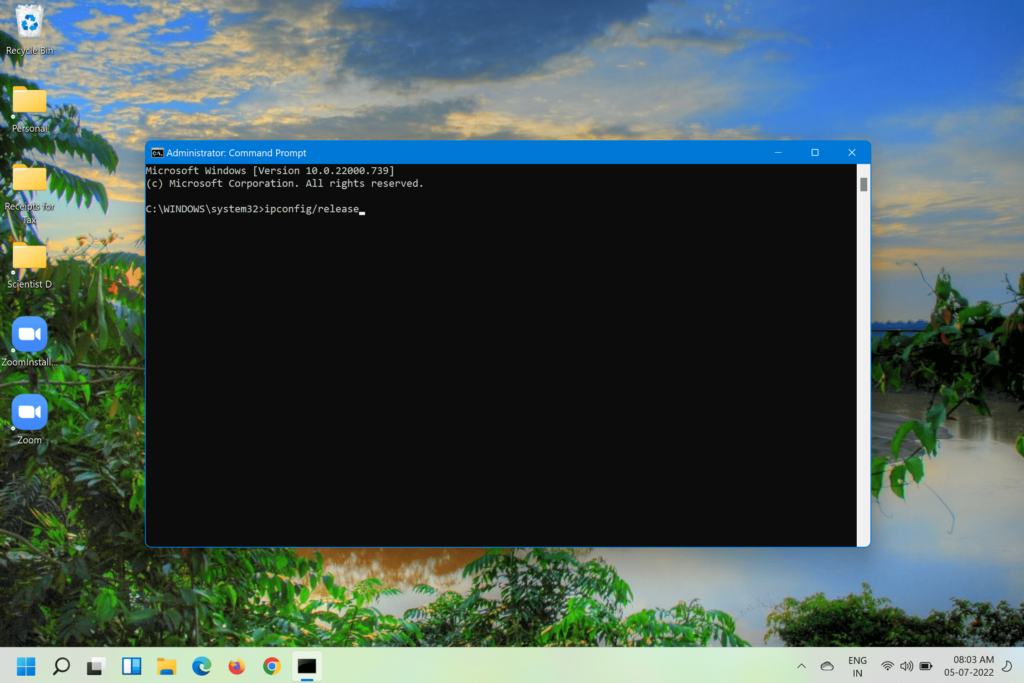Click the battery status tray icon
Image resolution: width=1024 pixels, height=683 pixels.
point(926,666)
